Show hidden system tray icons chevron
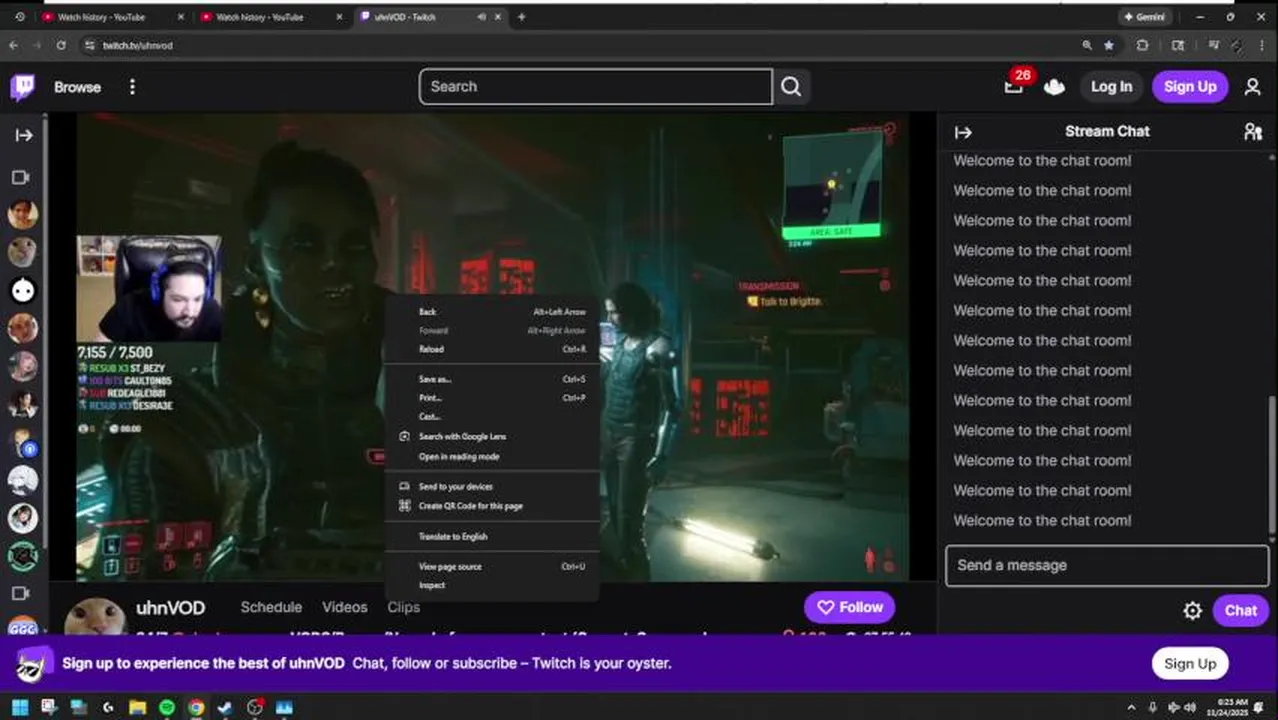The height and width of the screenshot is (720, 1278). click(x=1131, y=707)
